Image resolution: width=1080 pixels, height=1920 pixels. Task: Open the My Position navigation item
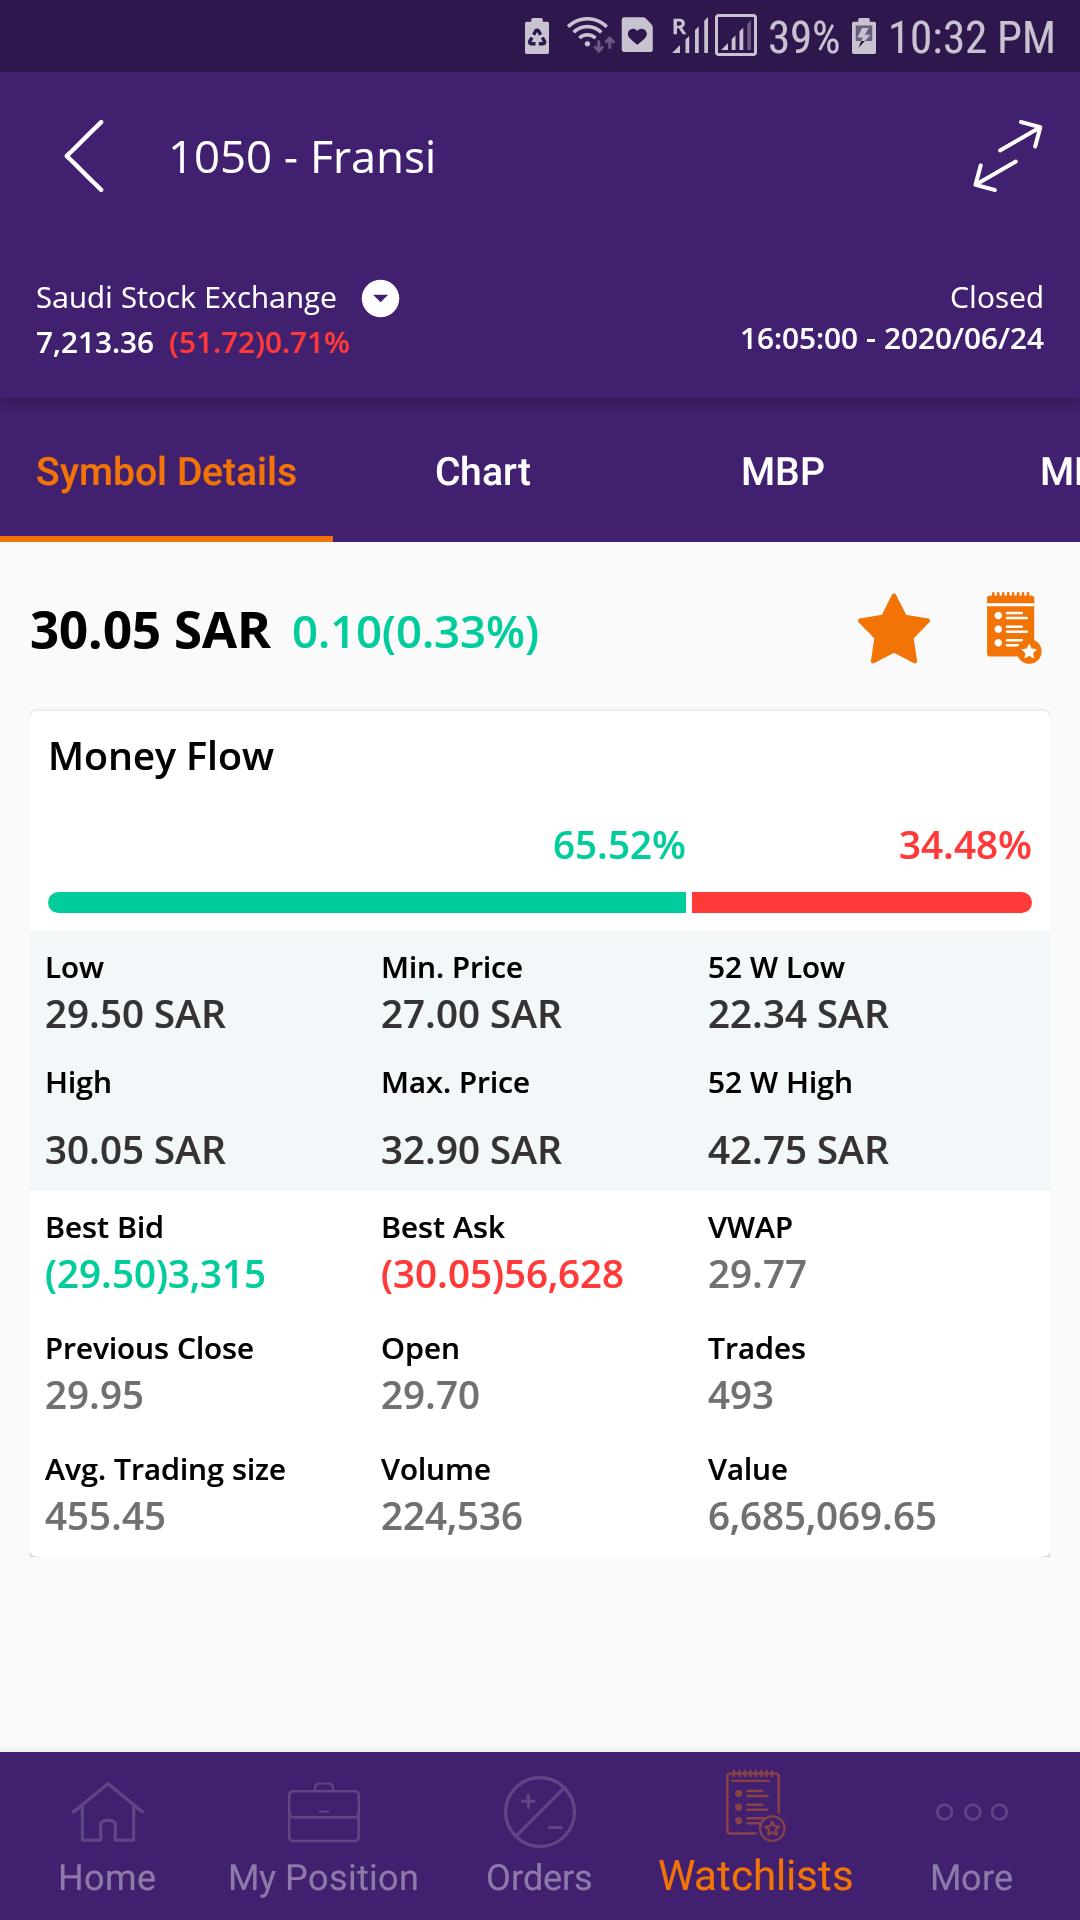click(323, 1838)
